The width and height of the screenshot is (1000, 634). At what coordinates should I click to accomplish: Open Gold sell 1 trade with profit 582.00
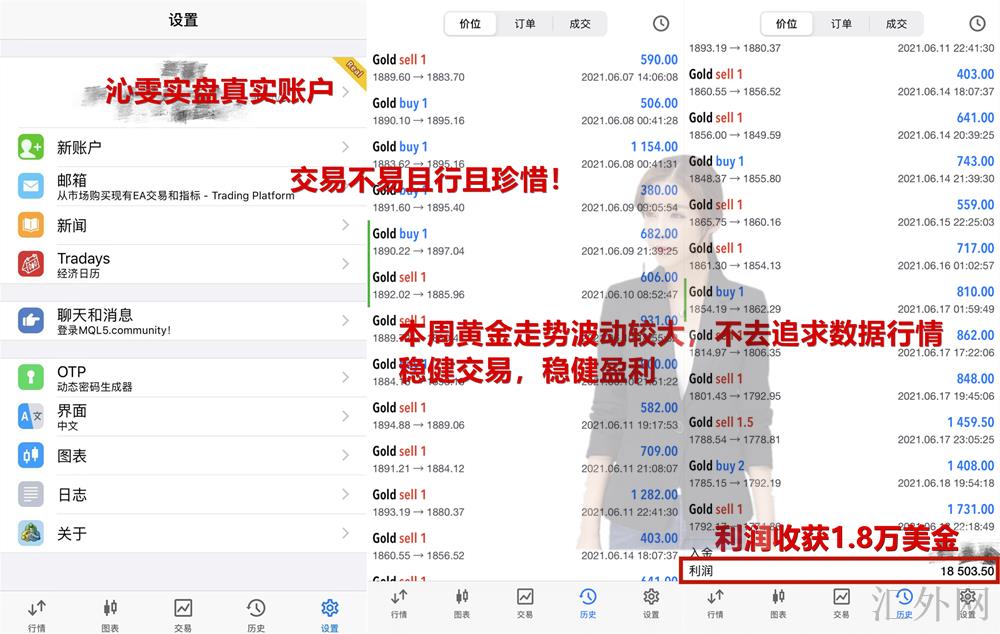point(525,416)
